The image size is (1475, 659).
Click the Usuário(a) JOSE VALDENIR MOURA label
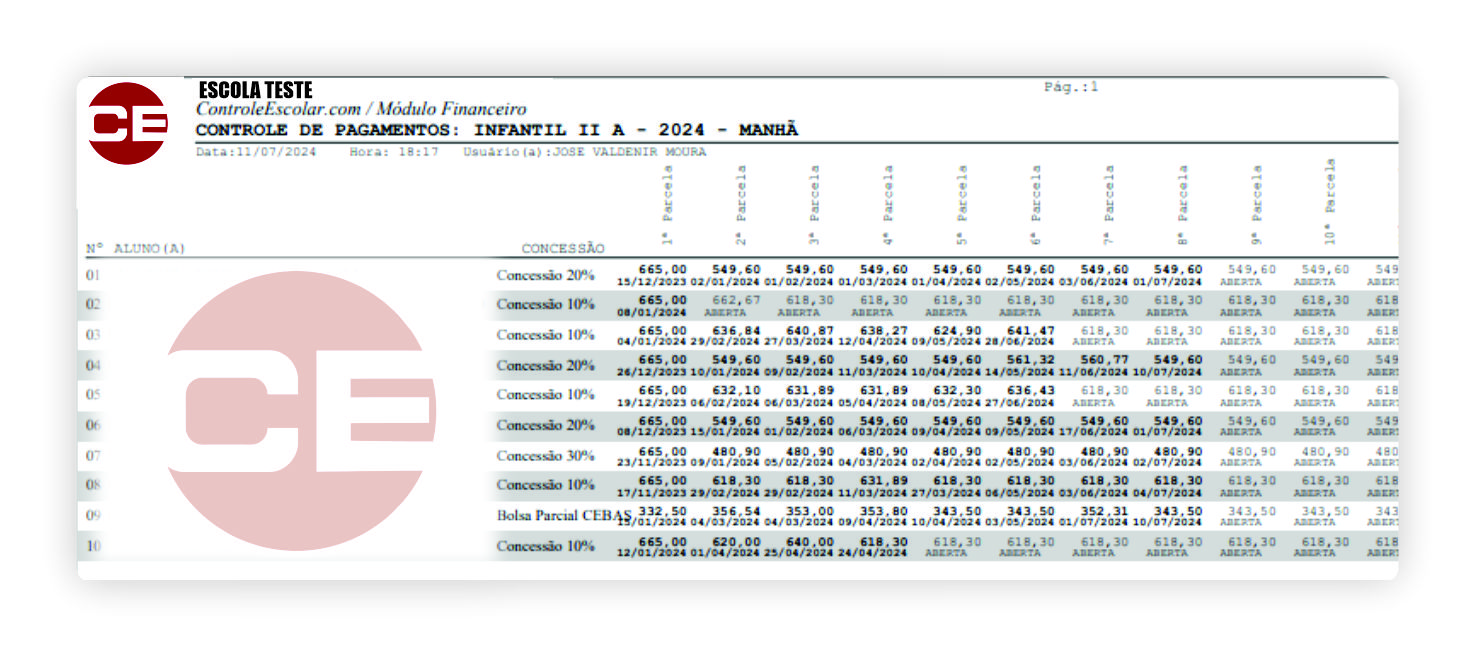584,152
